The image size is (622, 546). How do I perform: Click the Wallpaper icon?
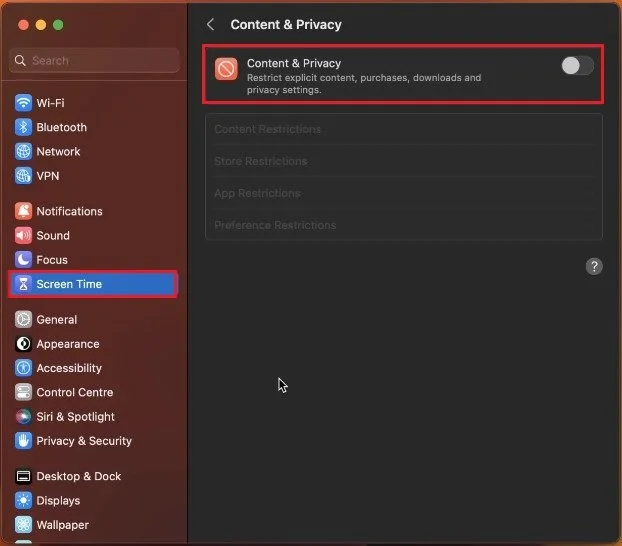point(23,525)
